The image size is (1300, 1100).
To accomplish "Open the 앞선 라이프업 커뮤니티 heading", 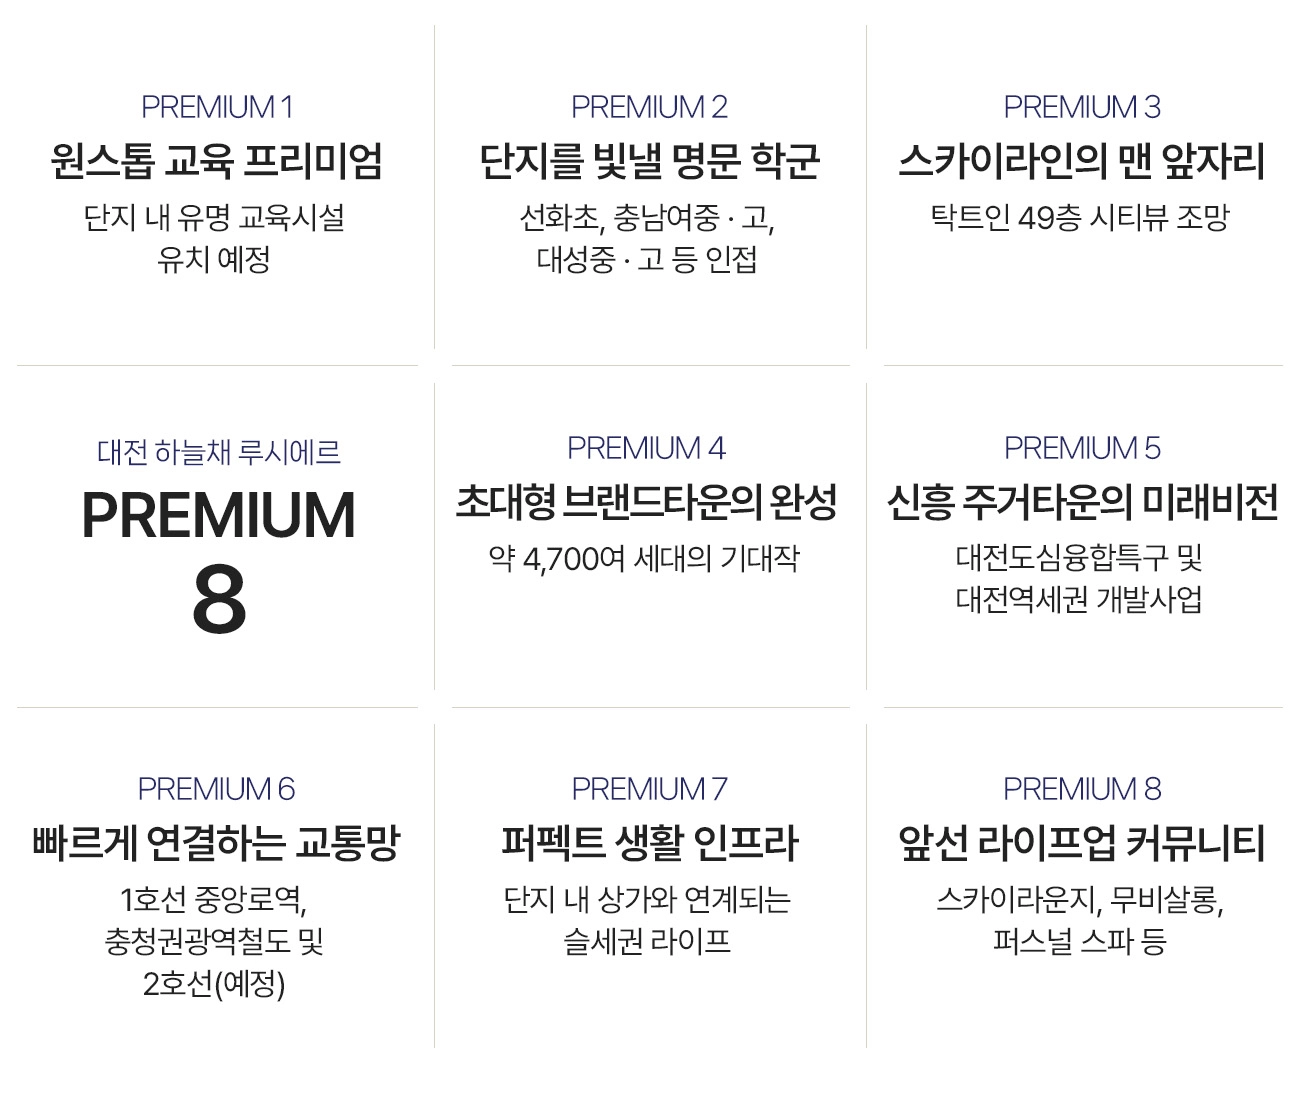I will coord(1082,843).
